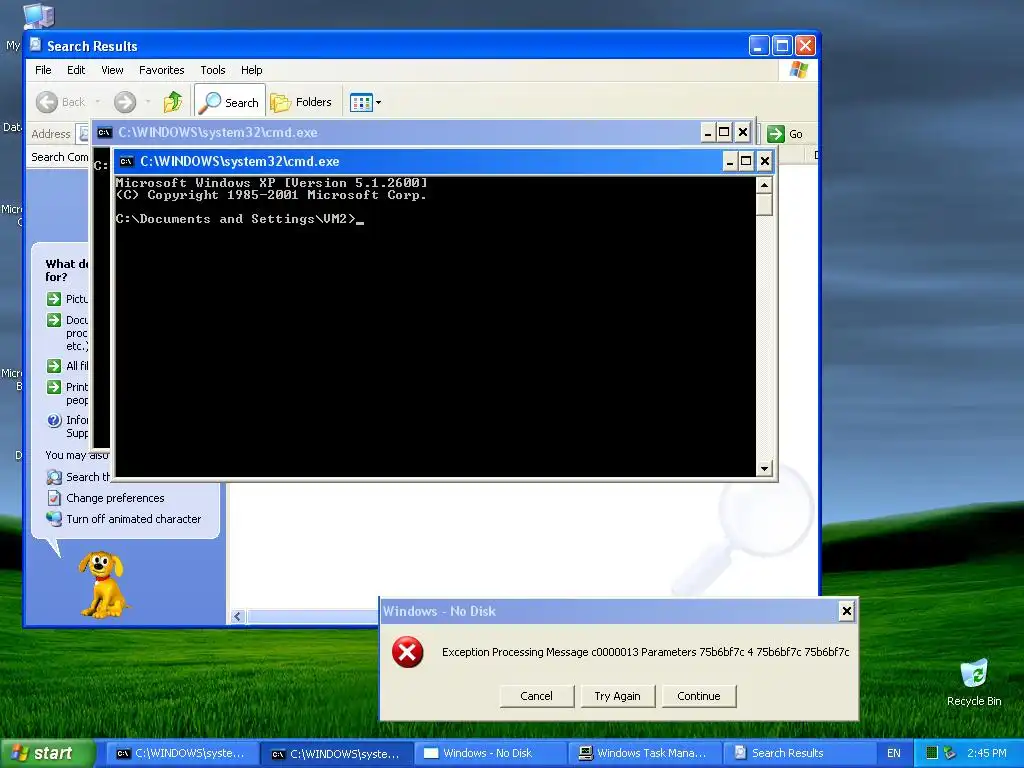Click the Turn off animated character icon
The width and height of the screenshot is (1024, 768).
point(54,519)
